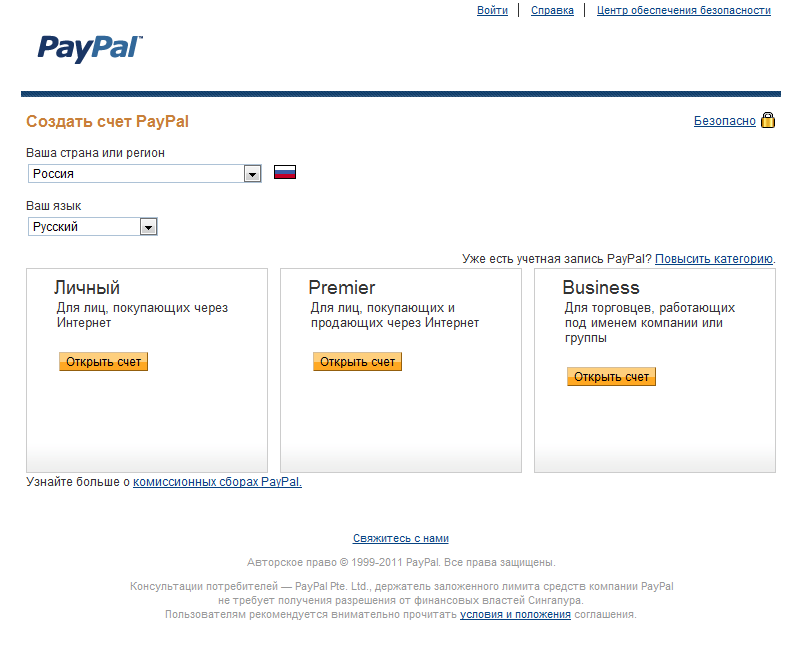This screenshot has width=796, height=656.
Task: Click the Свяжитесь с нами link
Action: pyautogui.click(x=400, y=538)
